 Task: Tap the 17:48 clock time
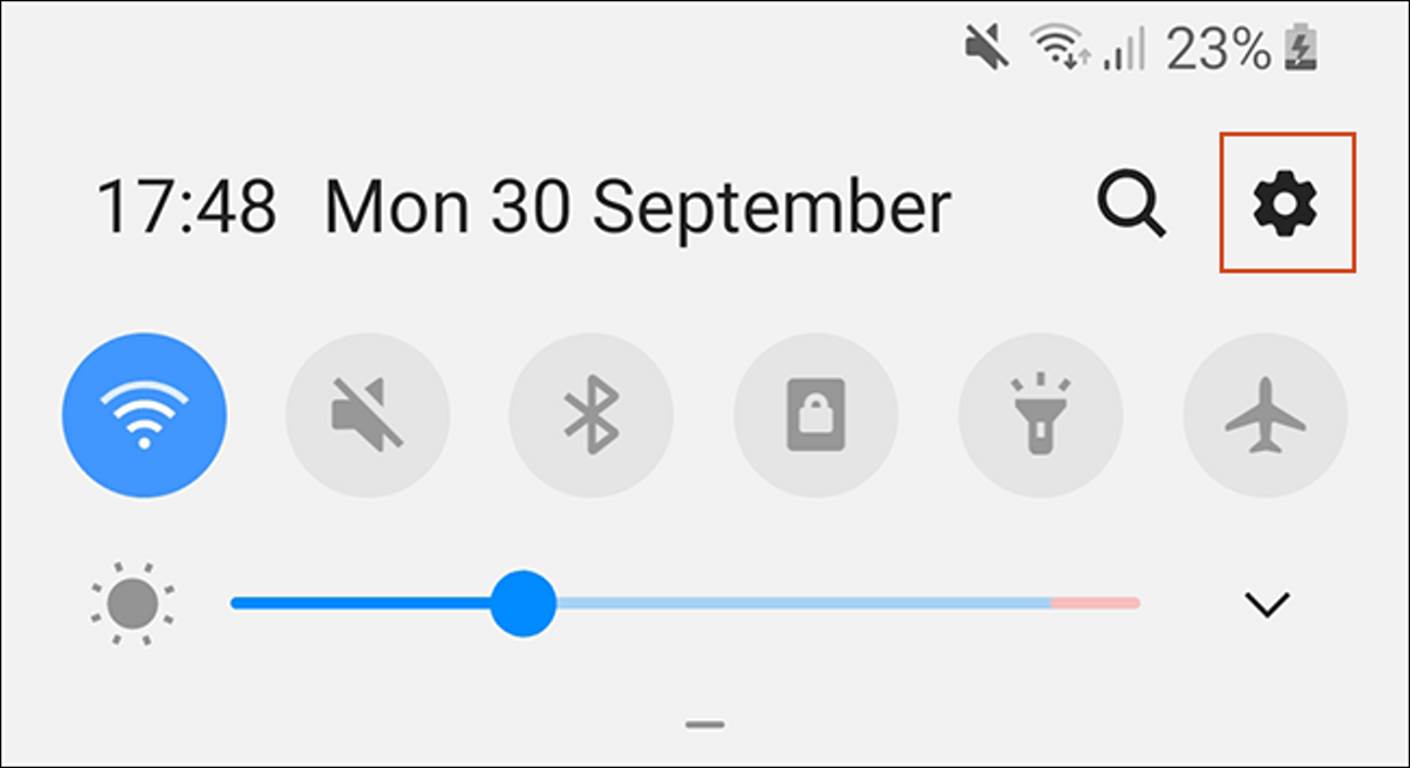(x=187, y=207)
